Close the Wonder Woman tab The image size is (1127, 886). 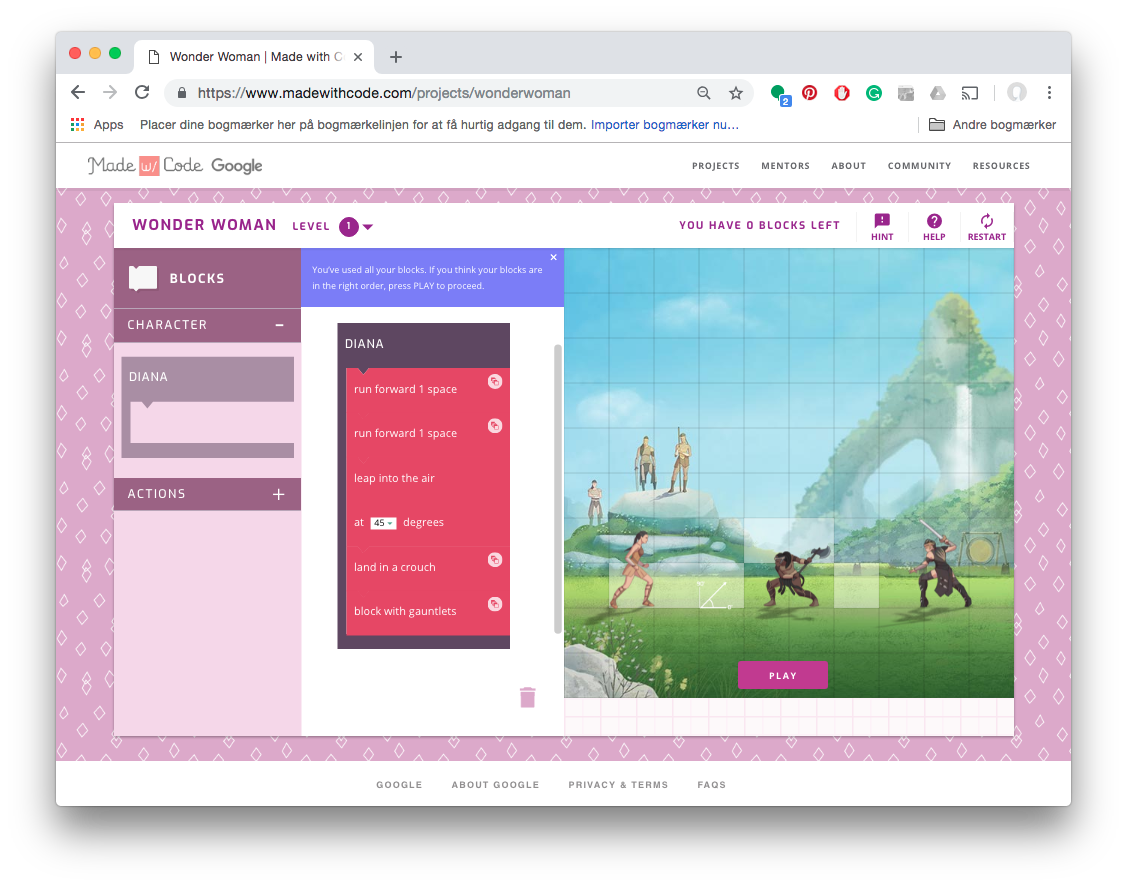tap(358, 57)
